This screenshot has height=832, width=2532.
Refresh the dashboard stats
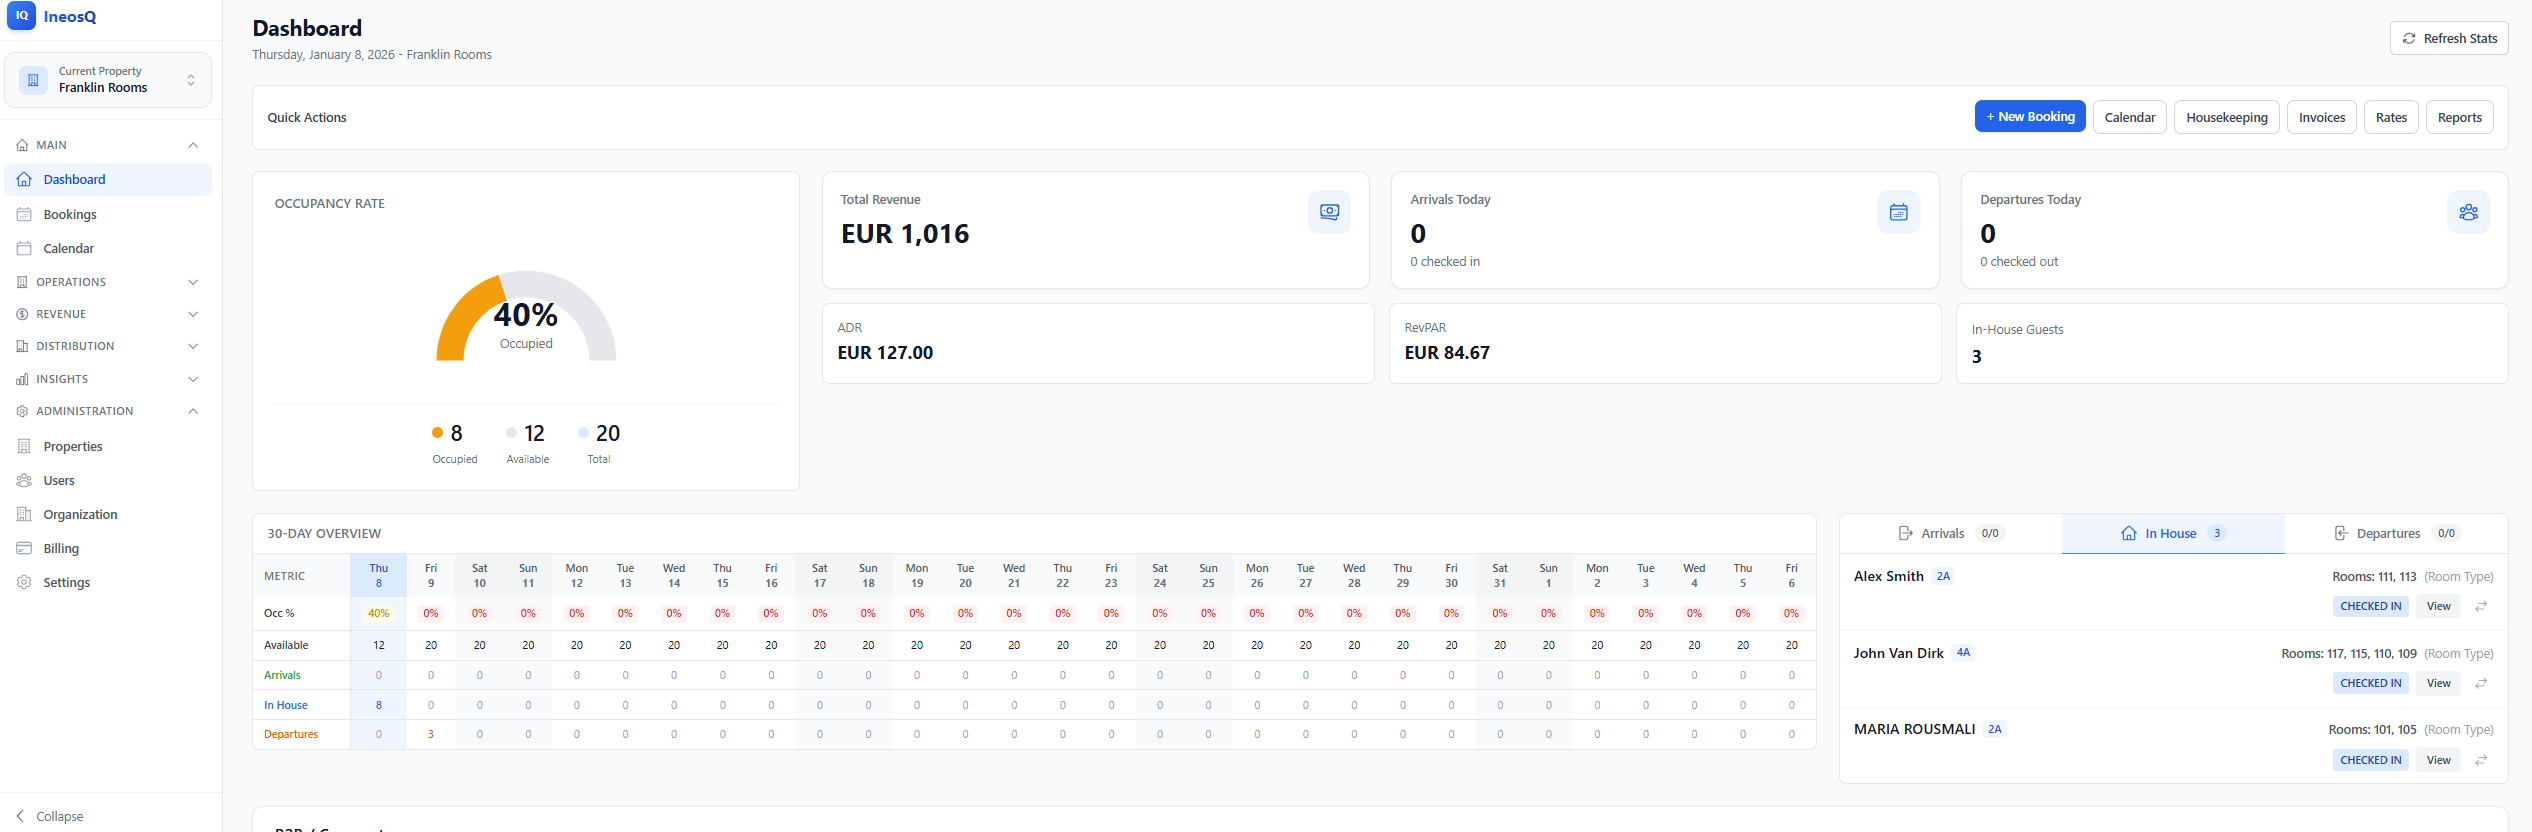pyautogui.click(x=2448, y=38)
